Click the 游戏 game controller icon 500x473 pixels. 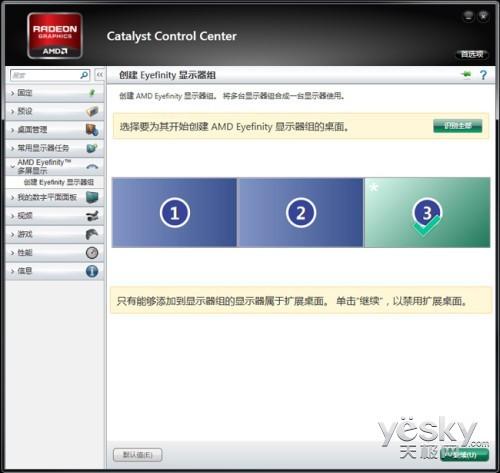[x=92, y=234]
